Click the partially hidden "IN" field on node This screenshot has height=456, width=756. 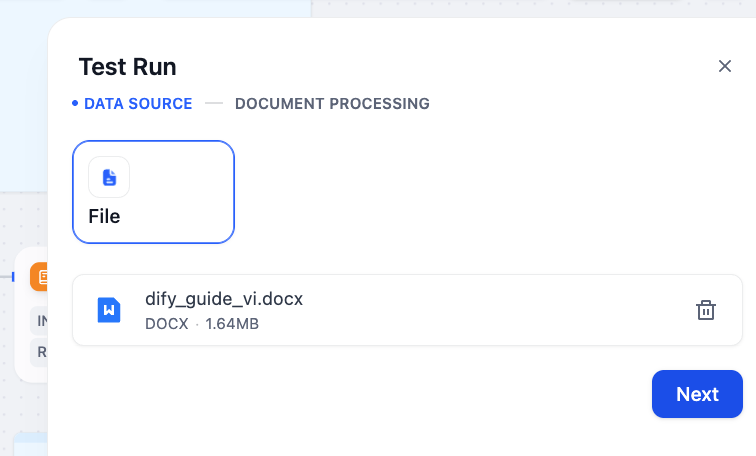[40, 320]
